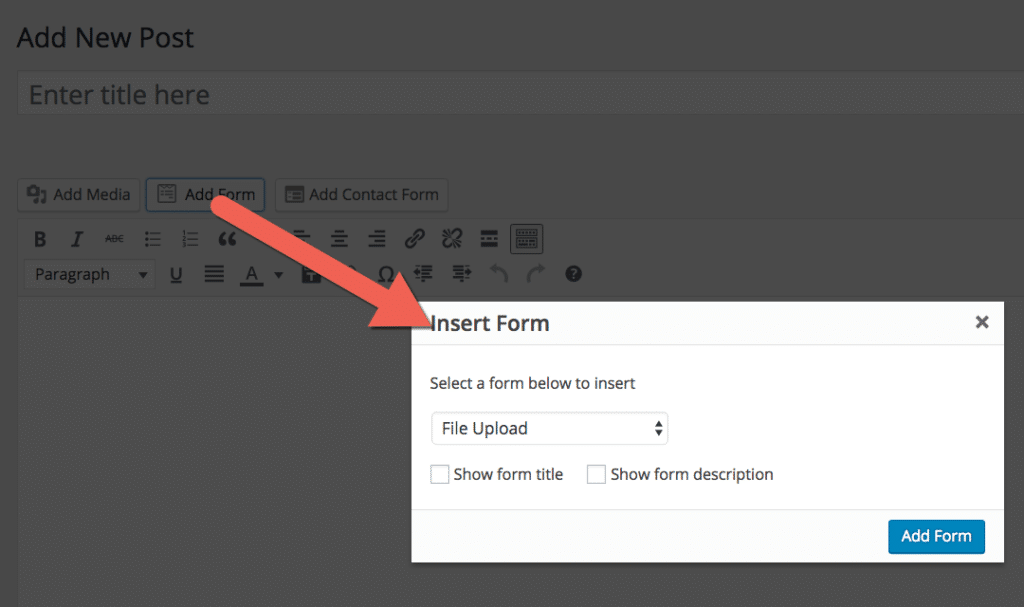Enable Show form title checkbox
Screen dimensions: 1024x607
tap(440, 474)
